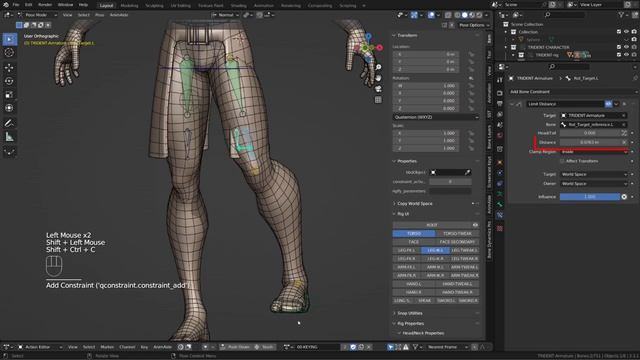Click TORSO TWEAK layer button

tap(458, 234)
